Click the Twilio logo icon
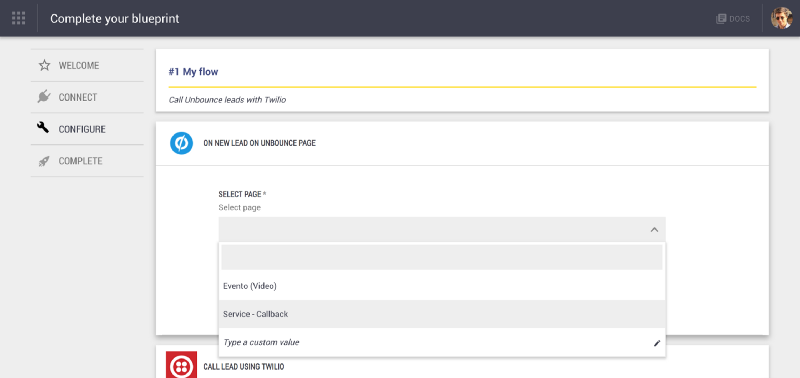The image size is (800, 378). click(181, 365)
